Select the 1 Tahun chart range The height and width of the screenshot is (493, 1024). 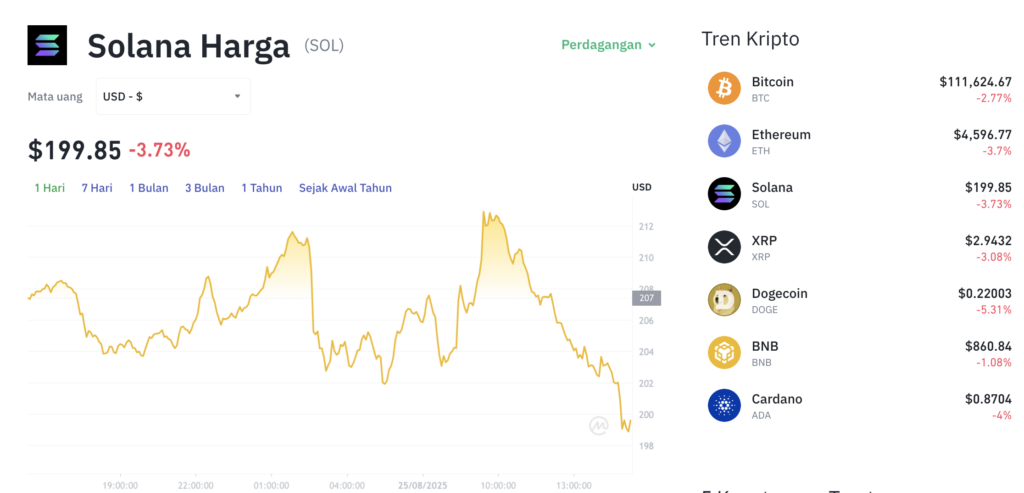coord(262,188)
